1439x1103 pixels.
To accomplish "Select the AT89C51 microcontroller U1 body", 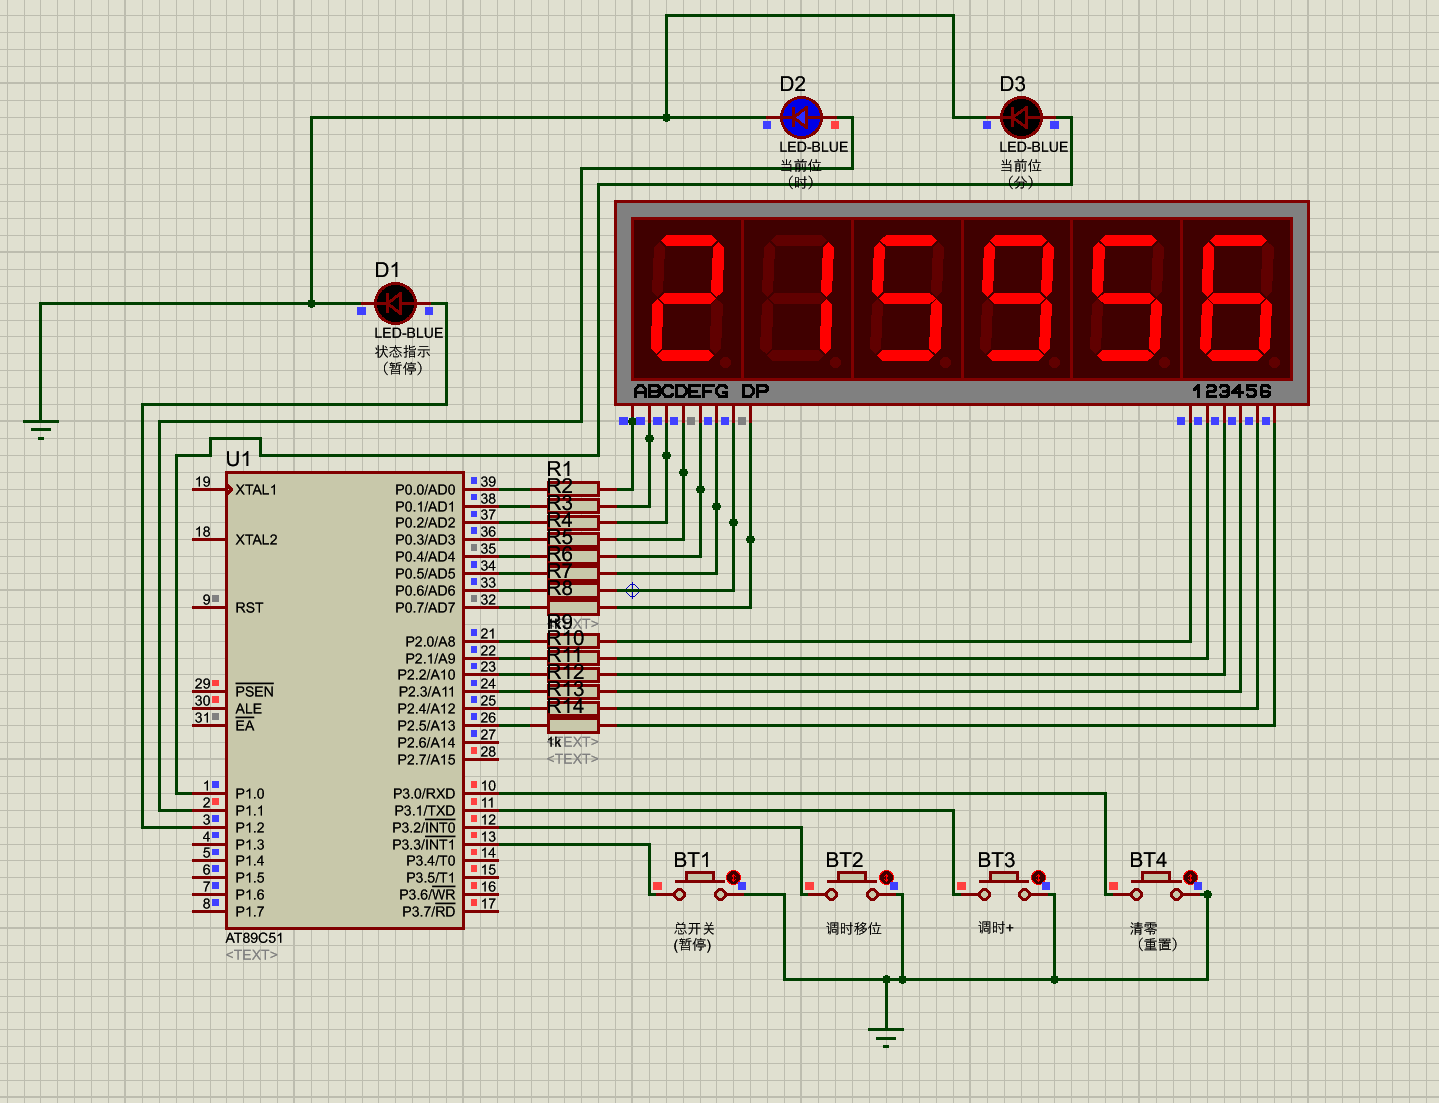I will click(345, 700).
